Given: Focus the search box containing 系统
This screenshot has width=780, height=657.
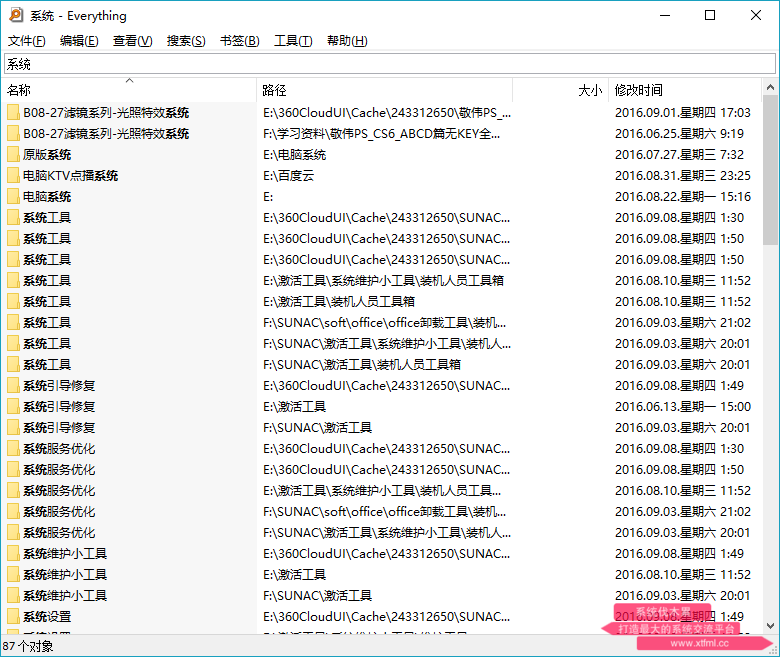Looking at the screenshot, I should click(390, 64).
